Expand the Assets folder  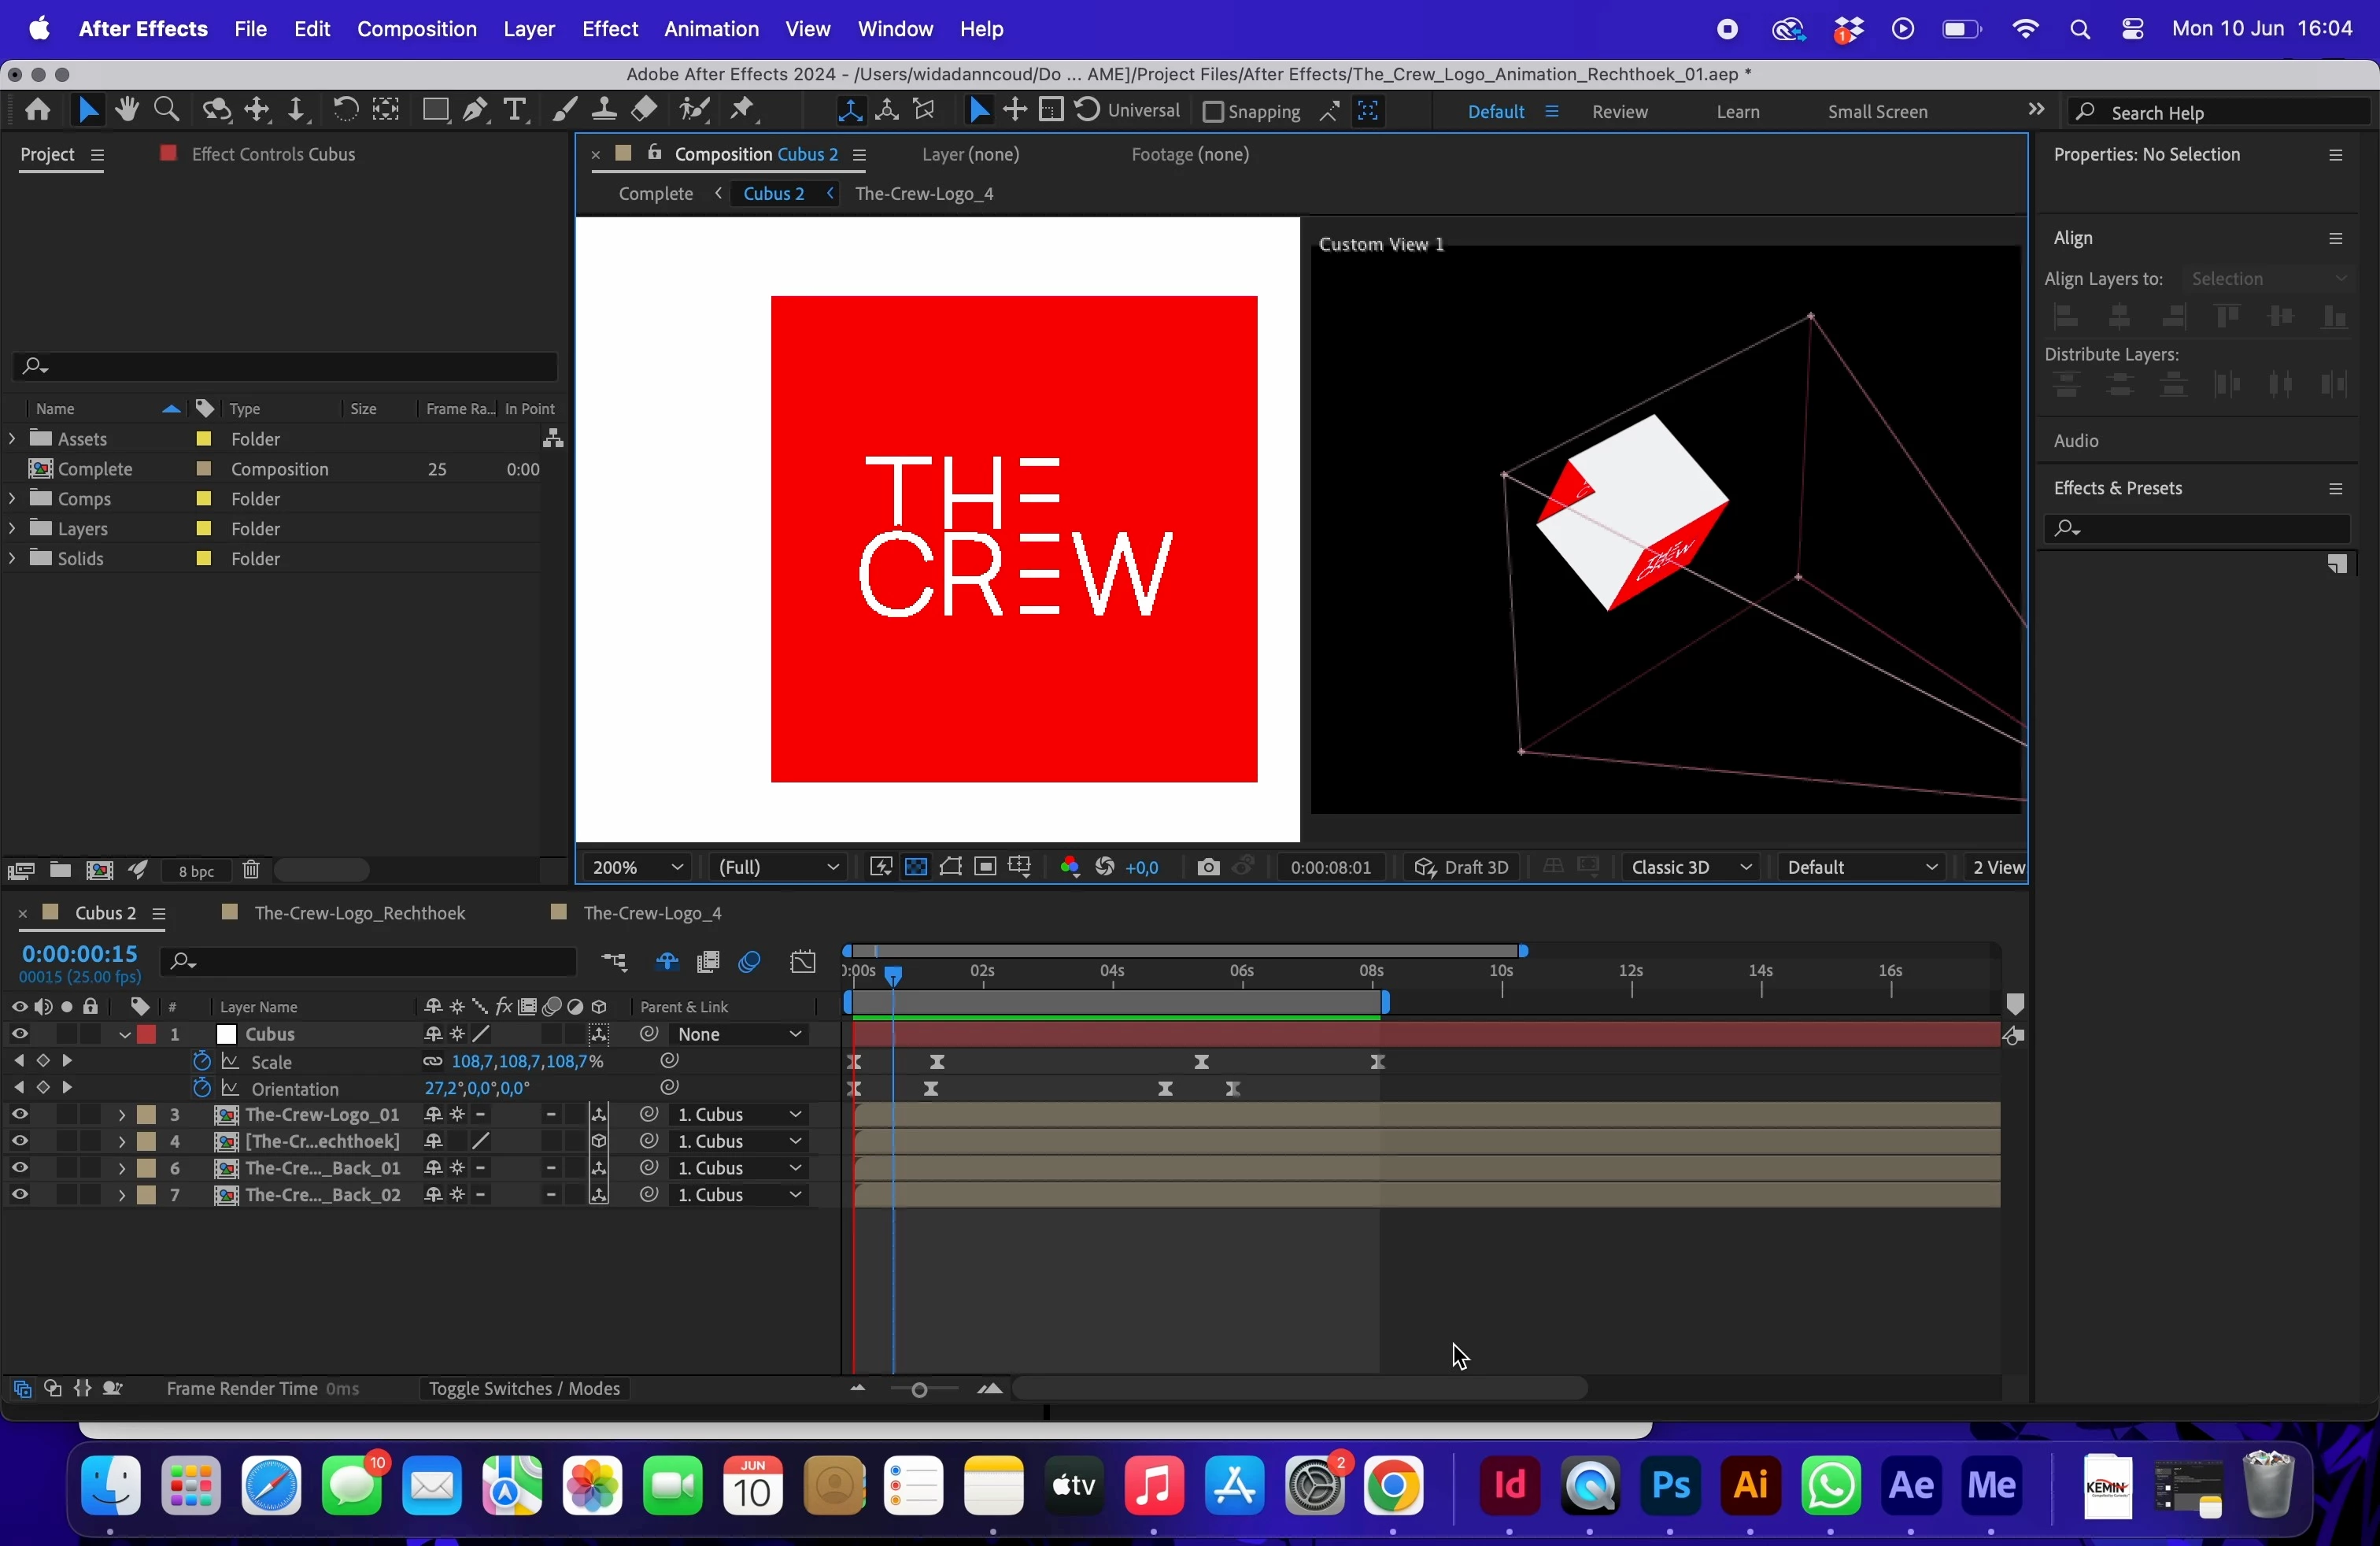point(12,439)
